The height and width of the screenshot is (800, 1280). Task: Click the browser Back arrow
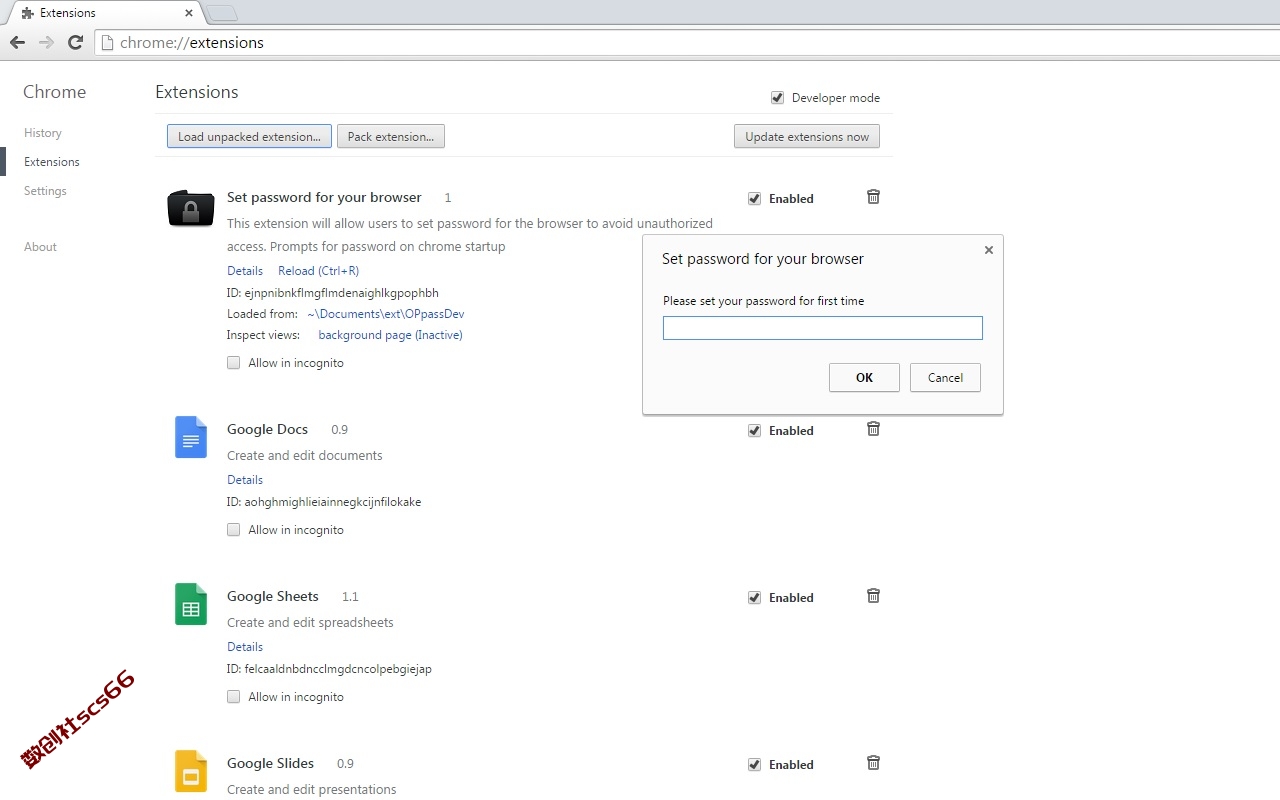point(17,42)
